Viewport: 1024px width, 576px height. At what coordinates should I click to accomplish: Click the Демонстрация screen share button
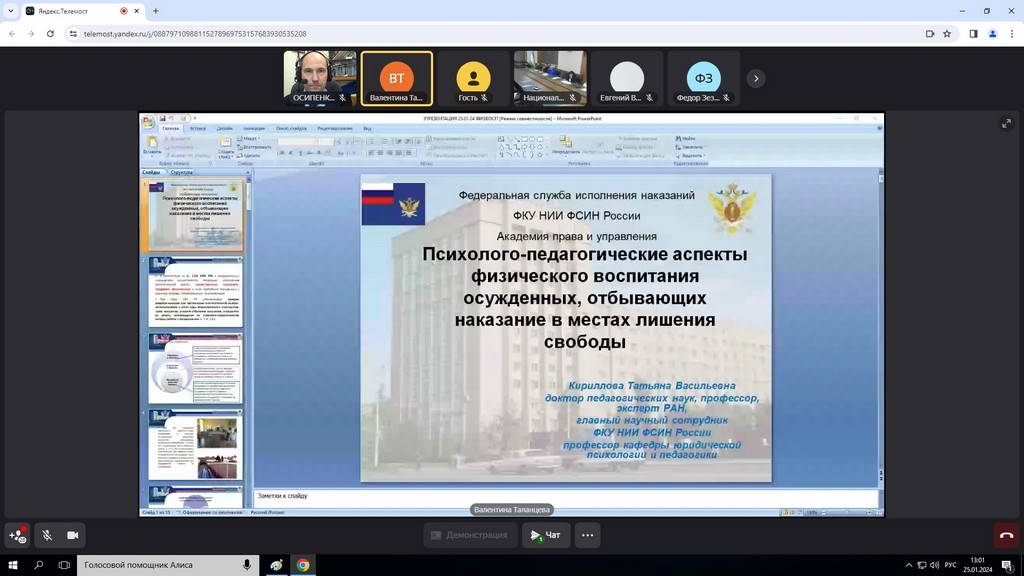[x=470, y=535]
